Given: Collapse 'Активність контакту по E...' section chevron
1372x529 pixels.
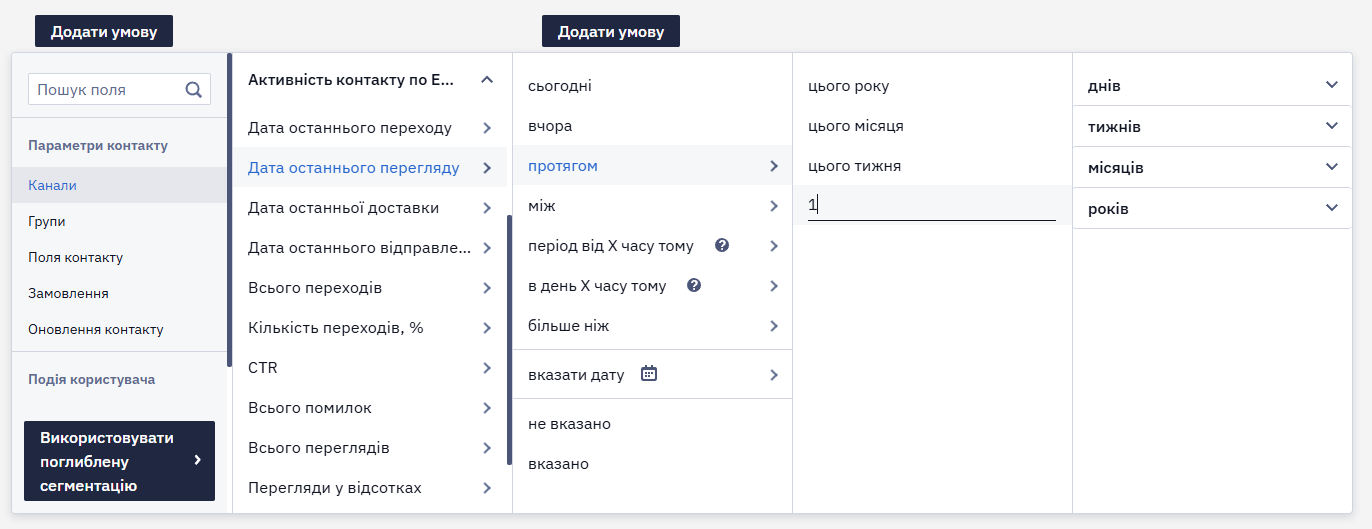Looking at the screenshot, I should (487, 80).
